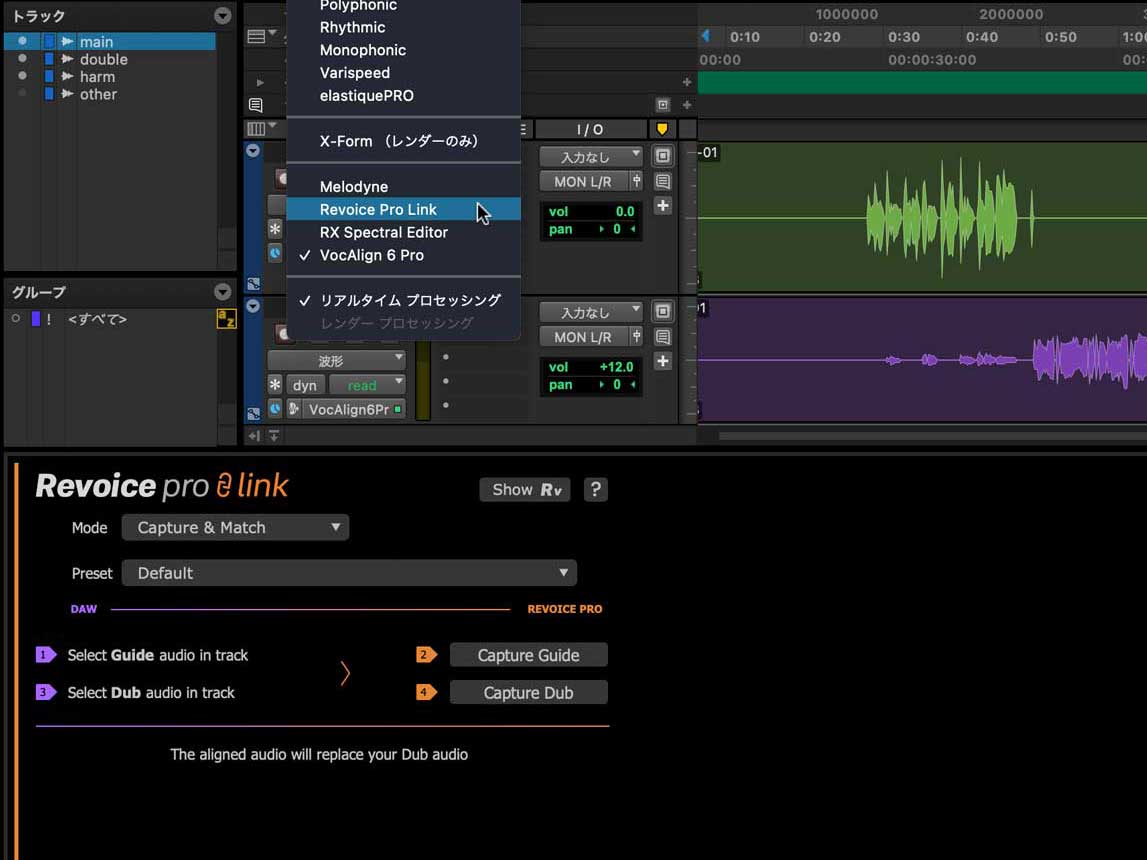The width and height of the screenshot is (1147, 860).
Task: Toggle visibility dot of harm track
Action: click(23, 76)
